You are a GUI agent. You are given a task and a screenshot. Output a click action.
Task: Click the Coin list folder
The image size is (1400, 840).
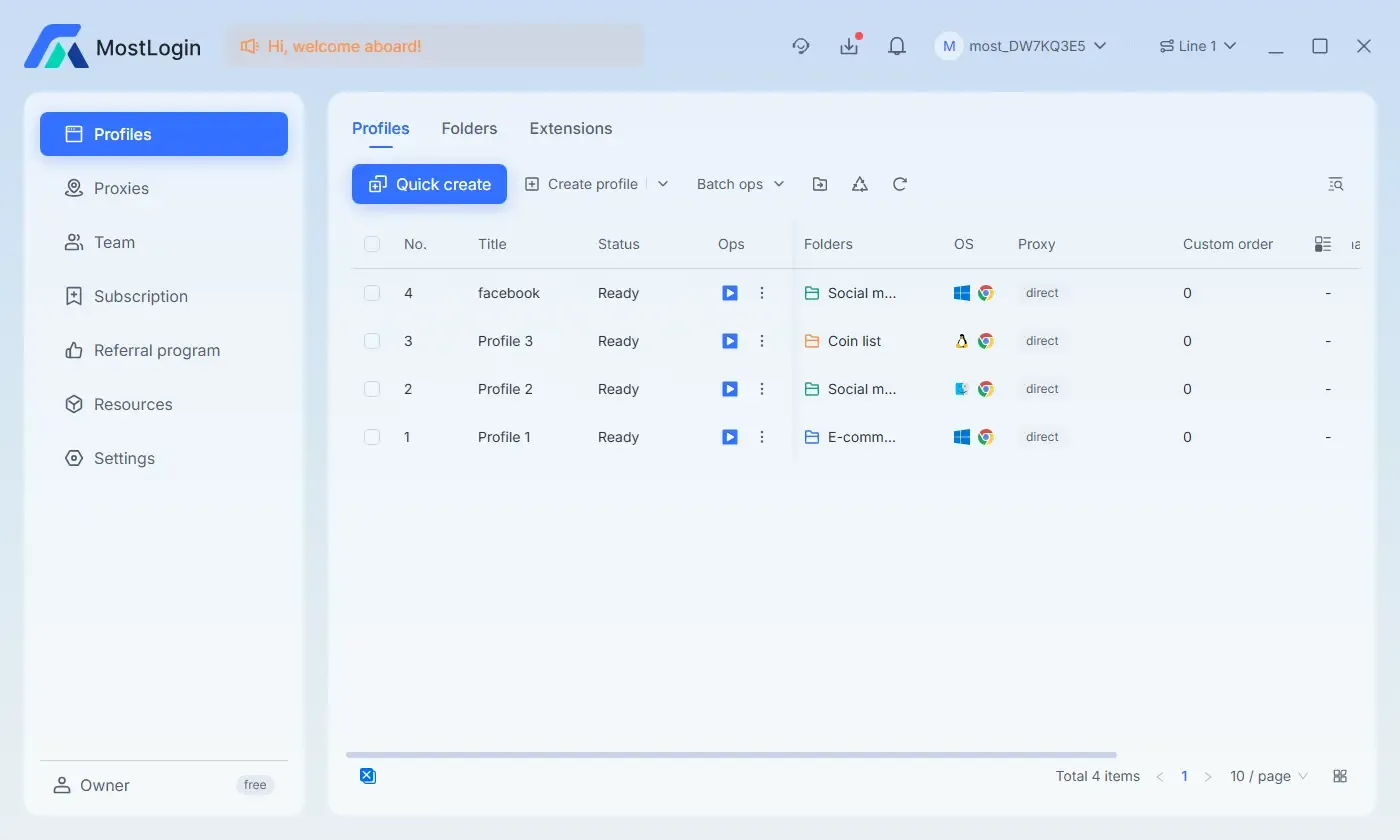pyautogui.click(x=843, y=341)
